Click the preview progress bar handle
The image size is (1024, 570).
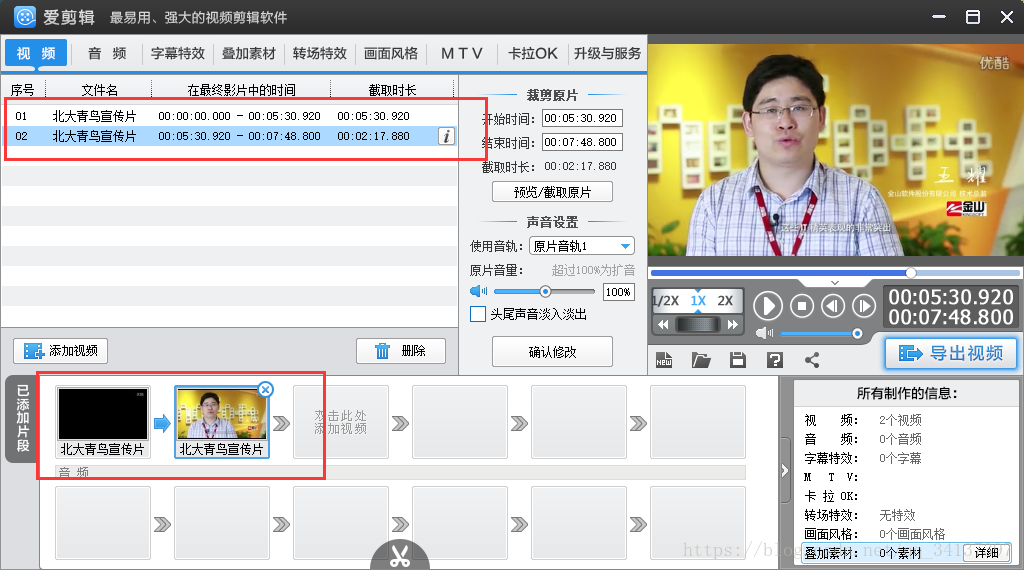[911, 273]
